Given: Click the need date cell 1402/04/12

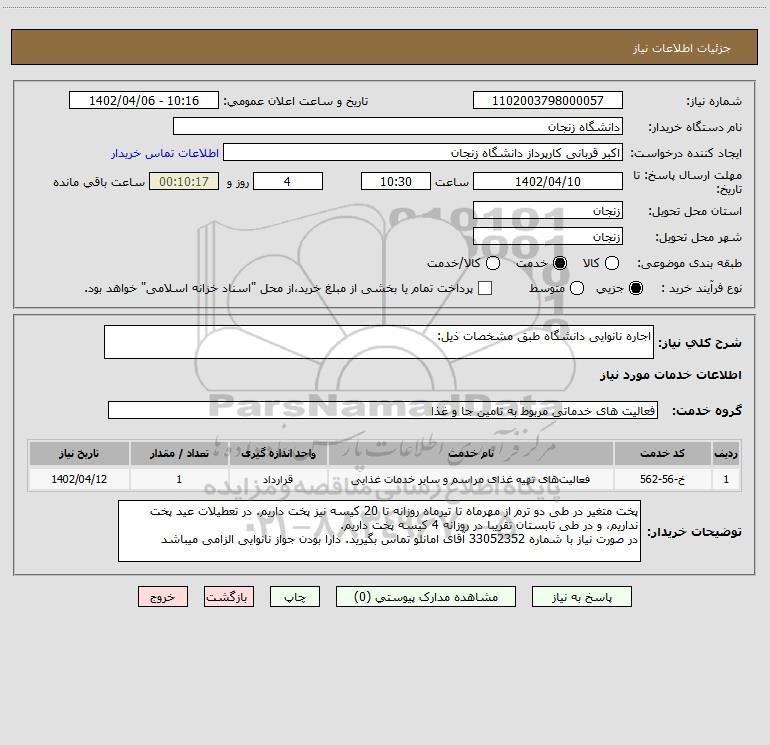Looking at the screenshot, I should click(79, 479).
